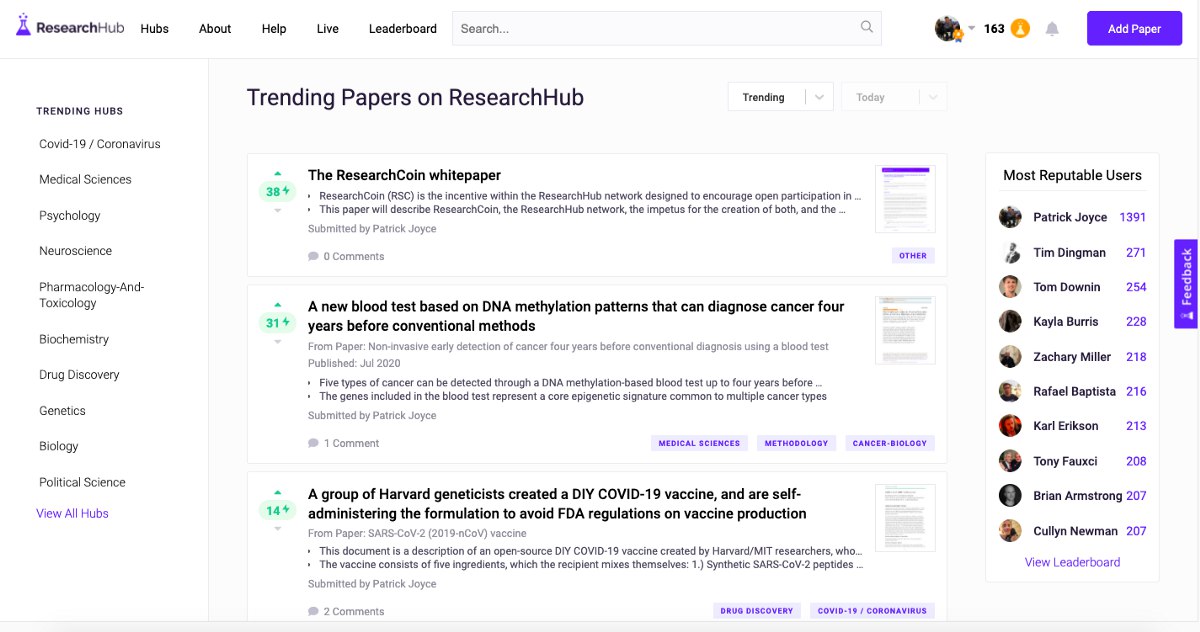
Task: Upvote the DNA methylation blood test paper
Action: coord(278,305)
